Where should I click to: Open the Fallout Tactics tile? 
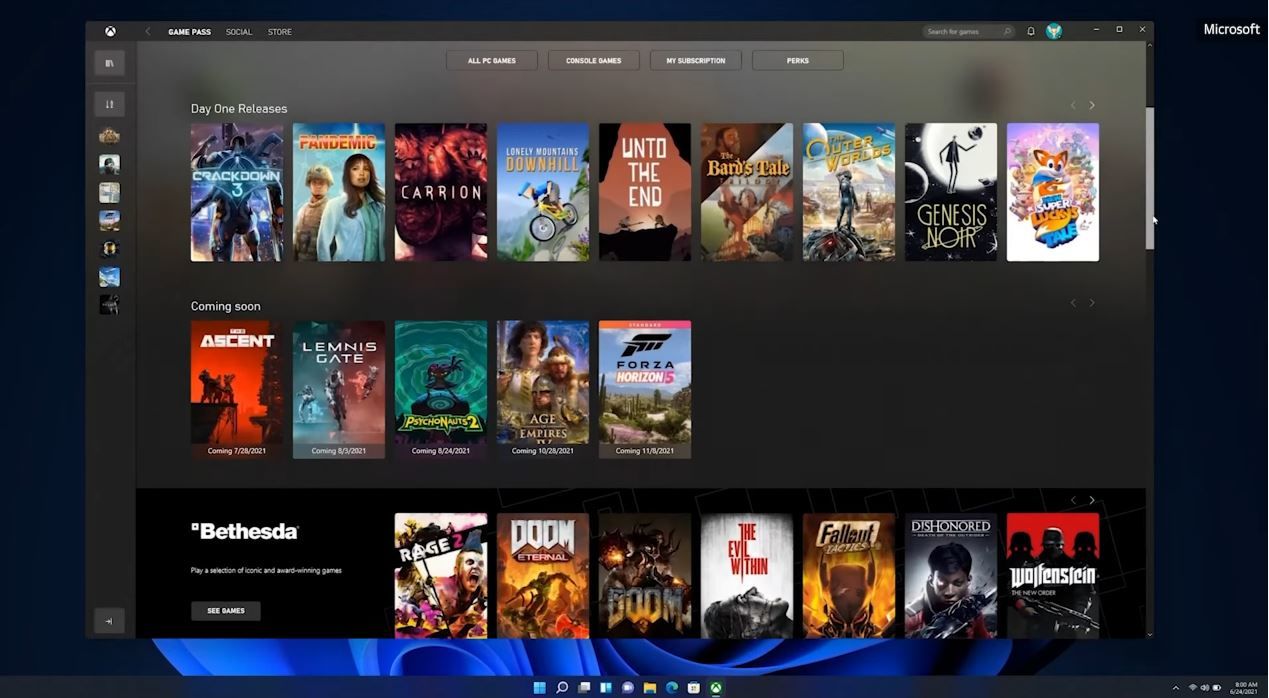click(x=849, y=576)
